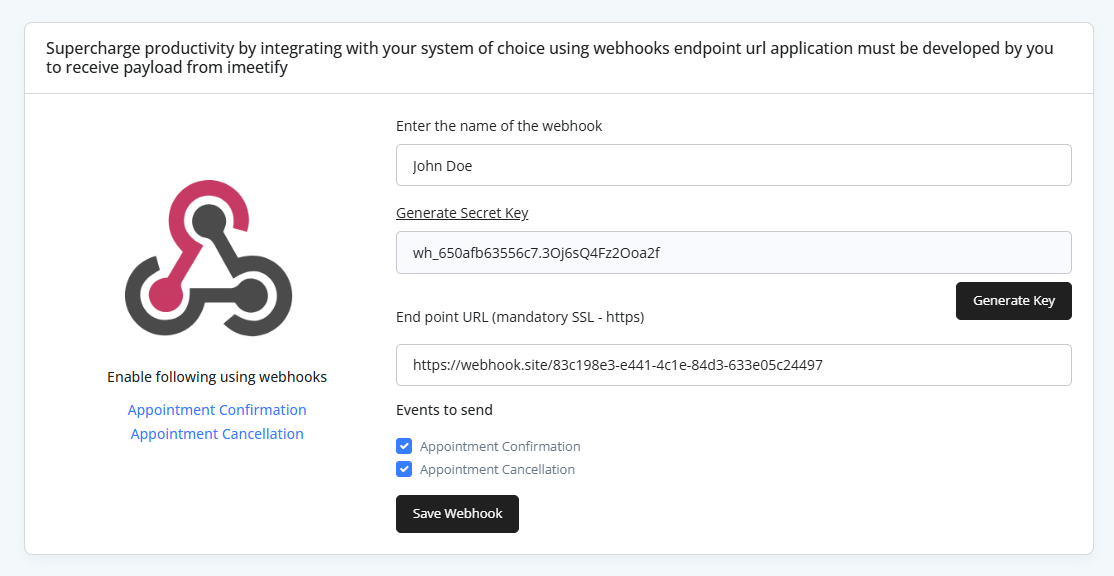
Task: Click the 'Enable following using webhooks' caption
Action: pyautogui.click(x=217, y=377)
